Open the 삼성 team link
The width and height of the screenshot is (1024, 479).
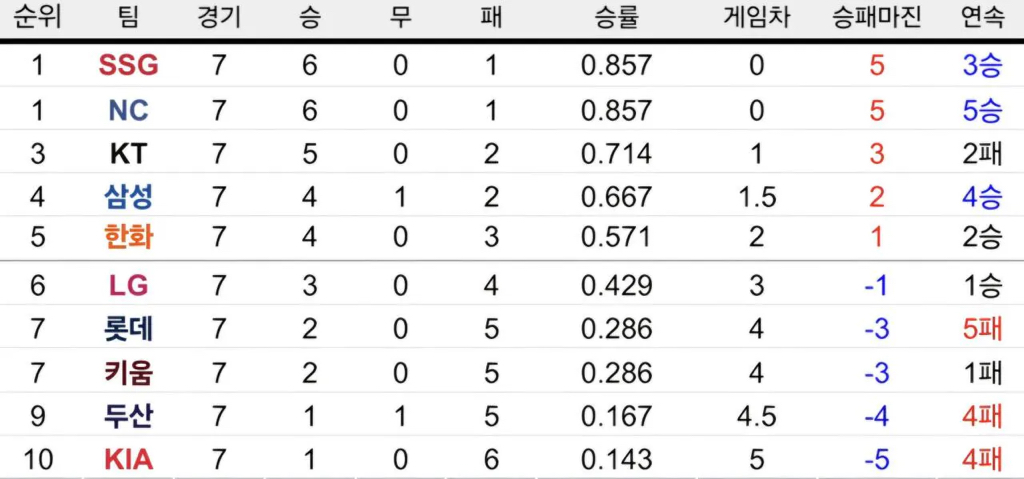[128, 197]
